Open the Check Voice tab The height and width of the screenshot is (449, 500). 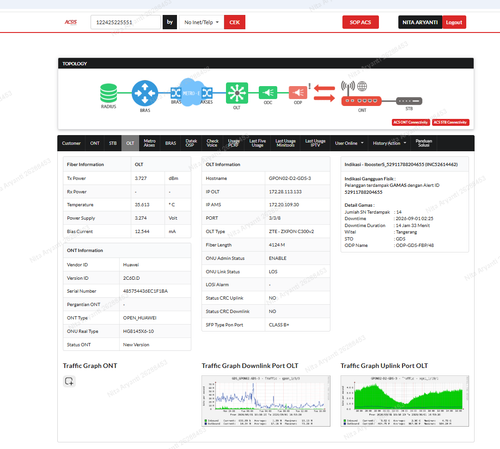212,143
